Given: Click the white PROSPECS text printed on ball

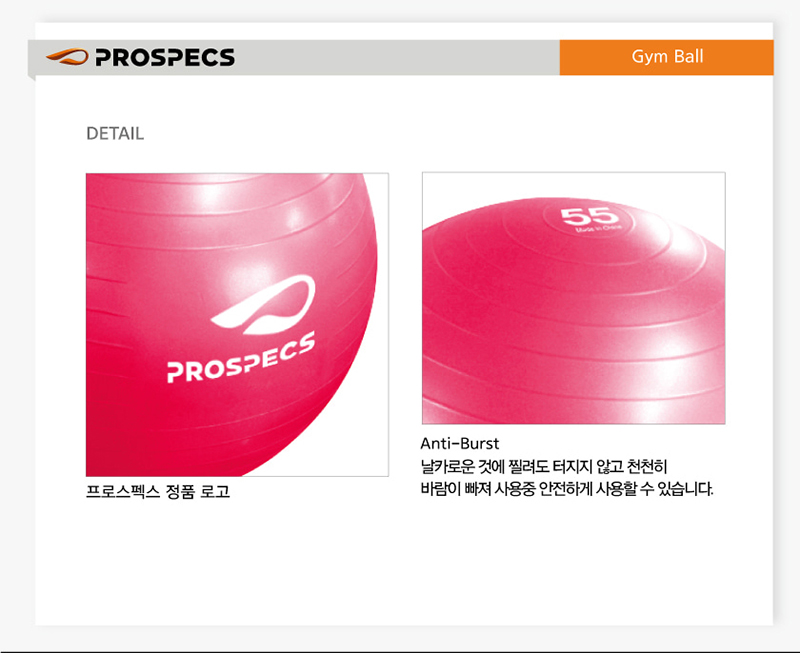Looking at the screenshot, I should (x=241, y=357).
